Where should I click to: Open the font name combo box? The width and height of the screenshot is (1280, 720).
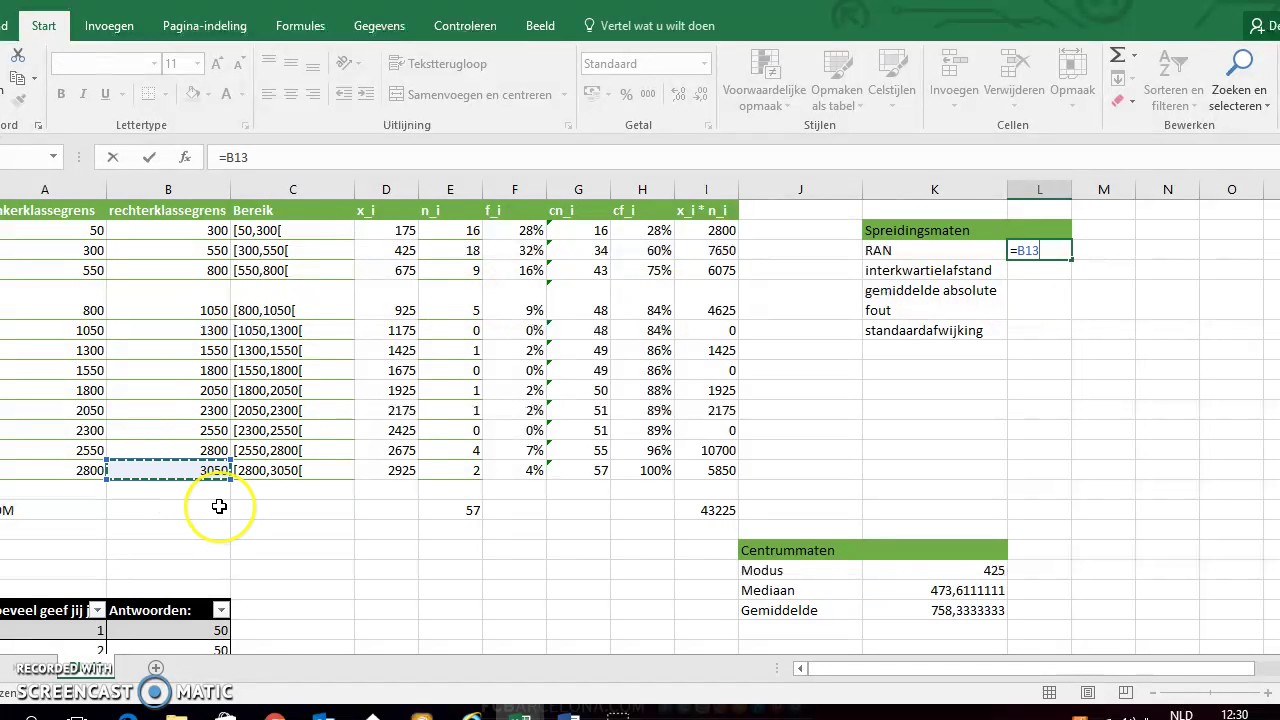pos(105,63)
